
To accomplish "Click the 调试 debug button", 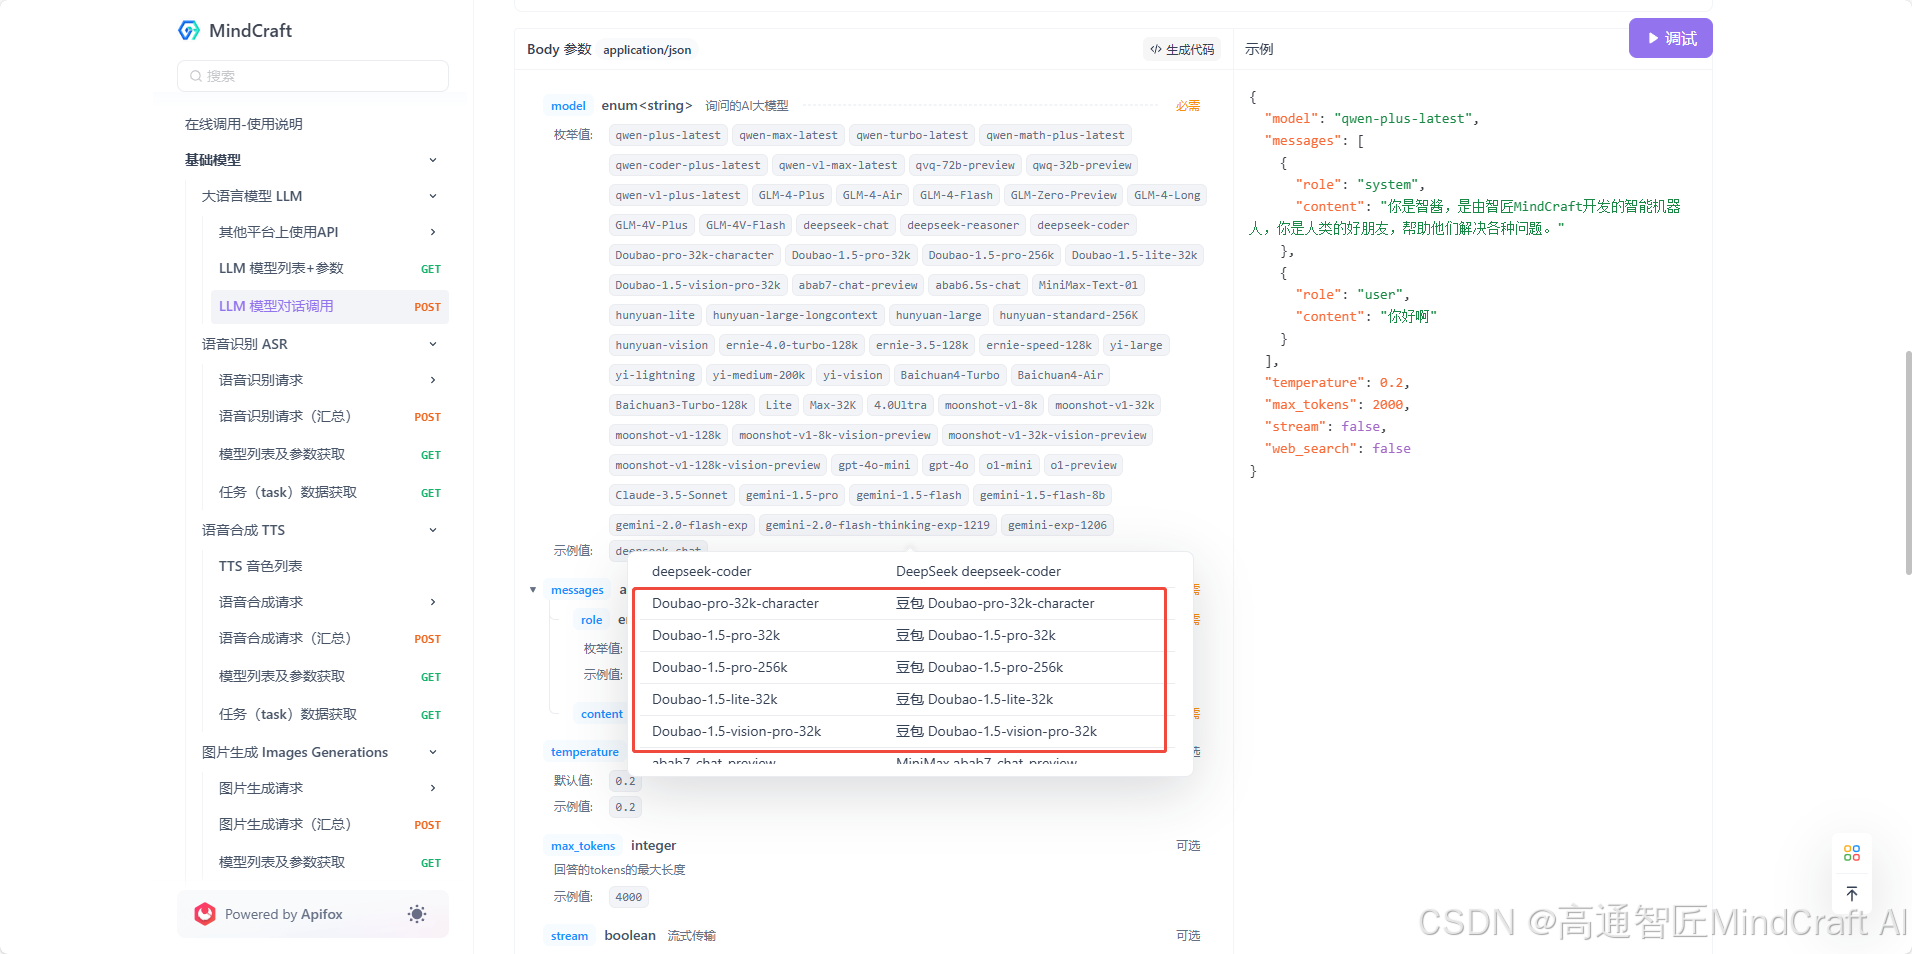I will tap(1670, 38).
